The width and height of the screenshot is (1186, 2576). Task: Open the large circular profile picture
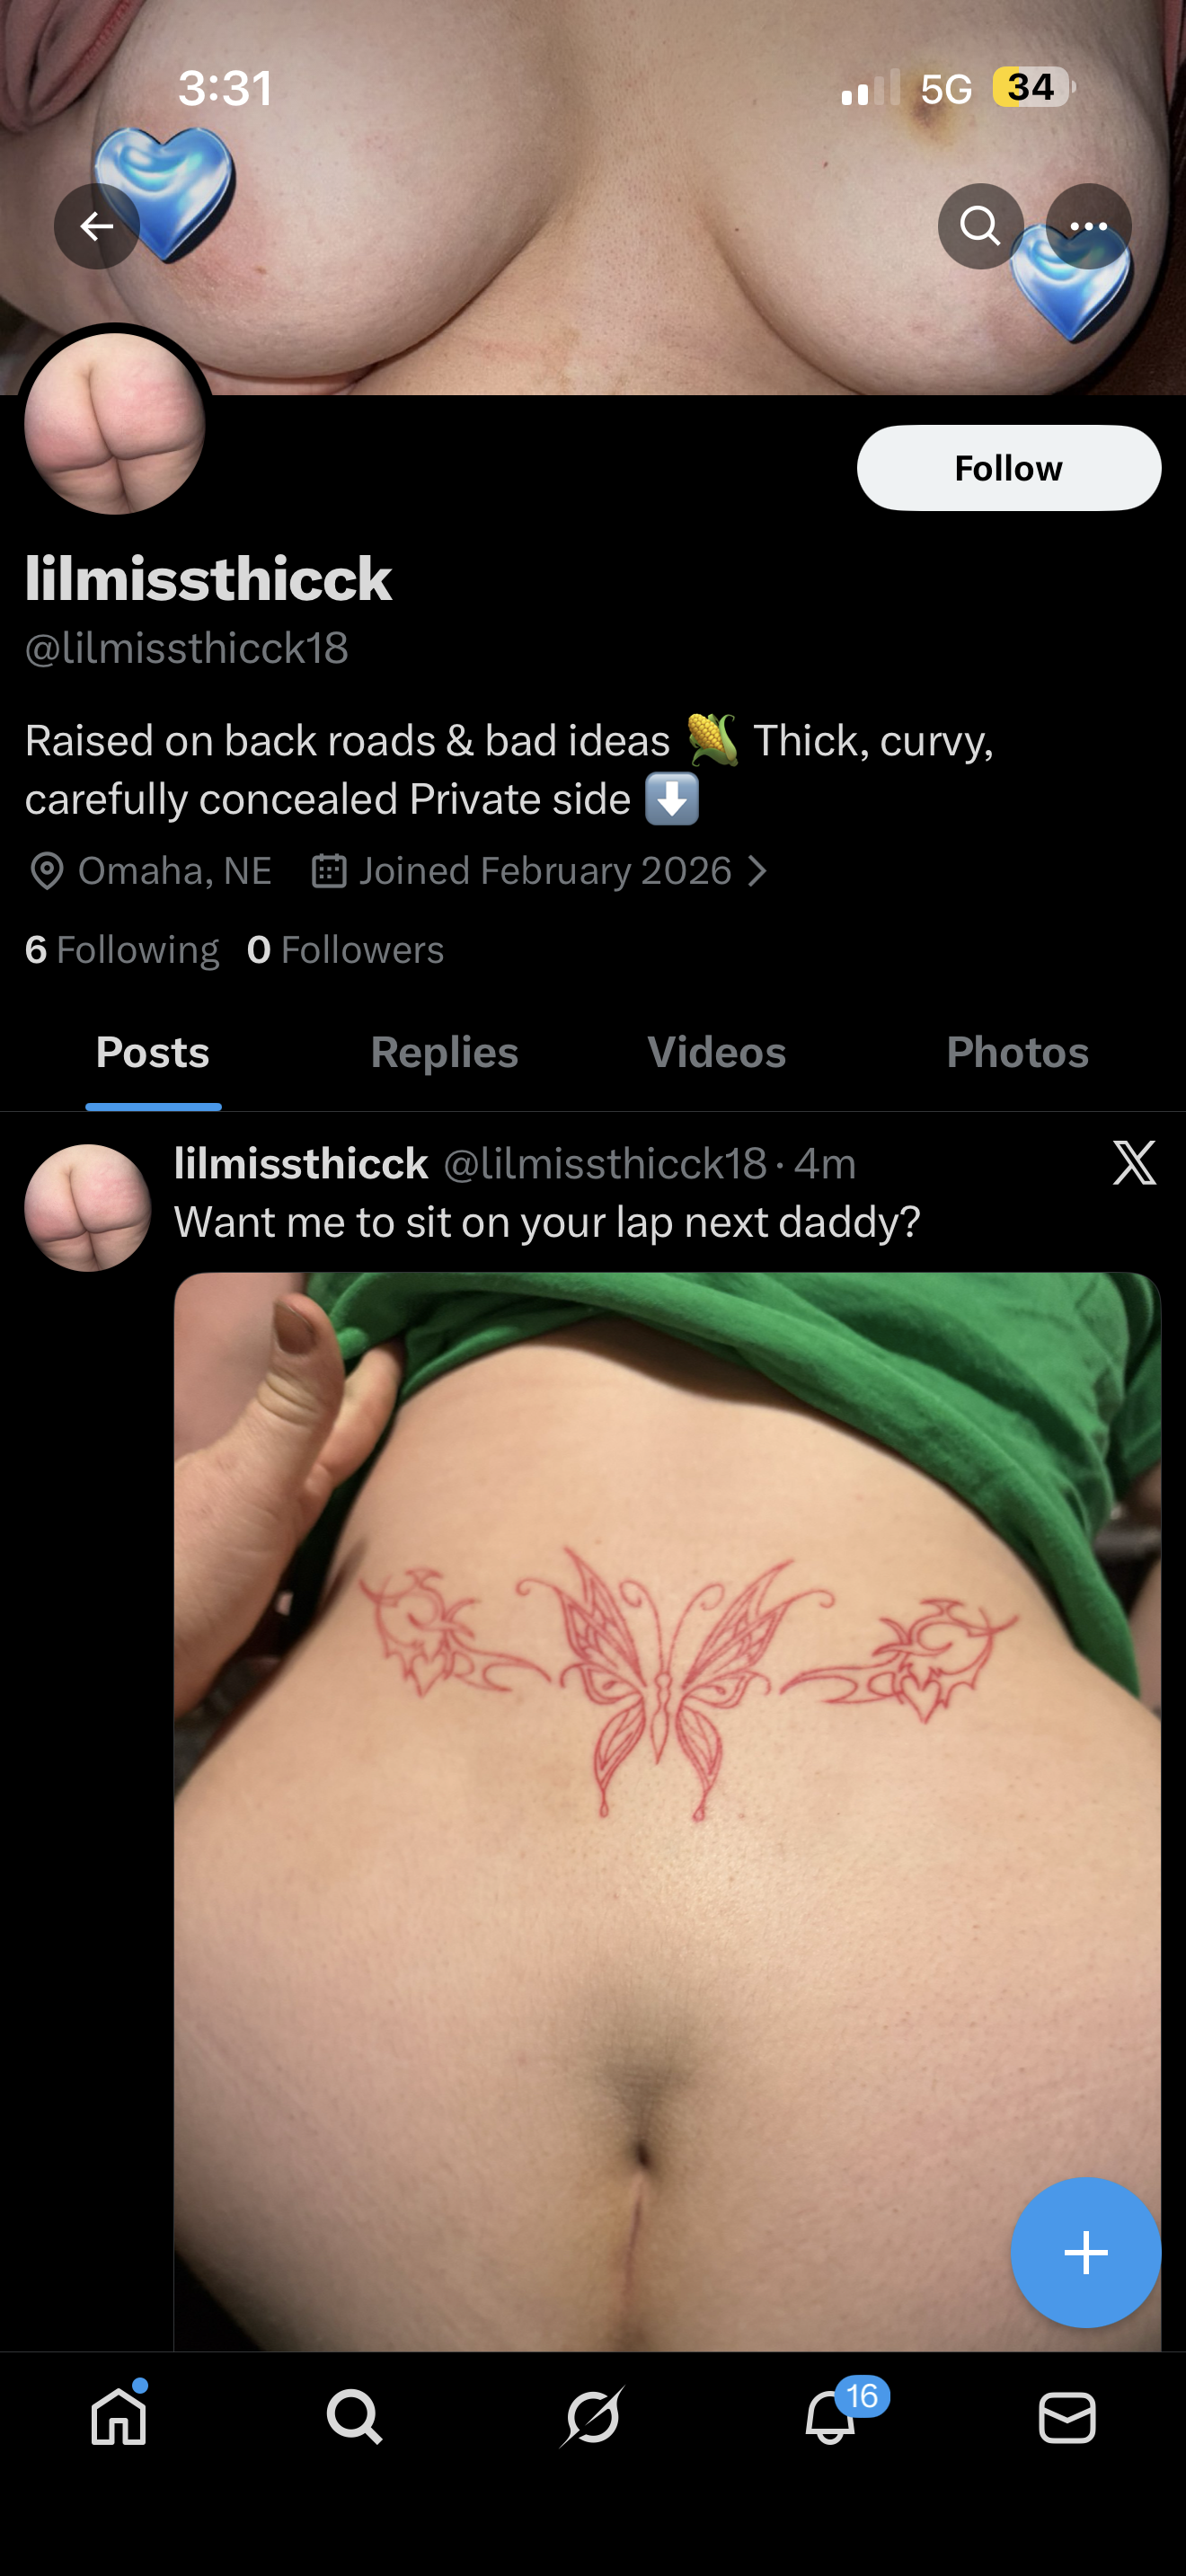[115, 424]
